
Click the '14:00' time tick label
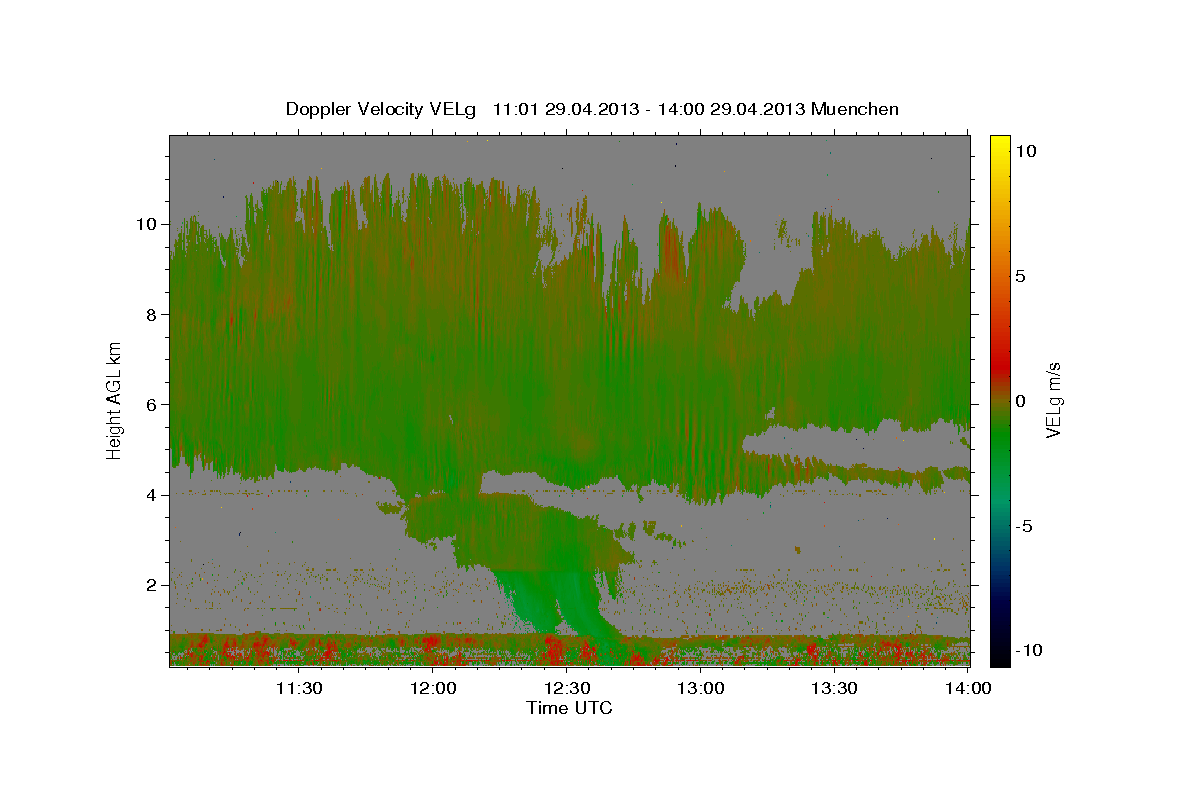[968, 688]
